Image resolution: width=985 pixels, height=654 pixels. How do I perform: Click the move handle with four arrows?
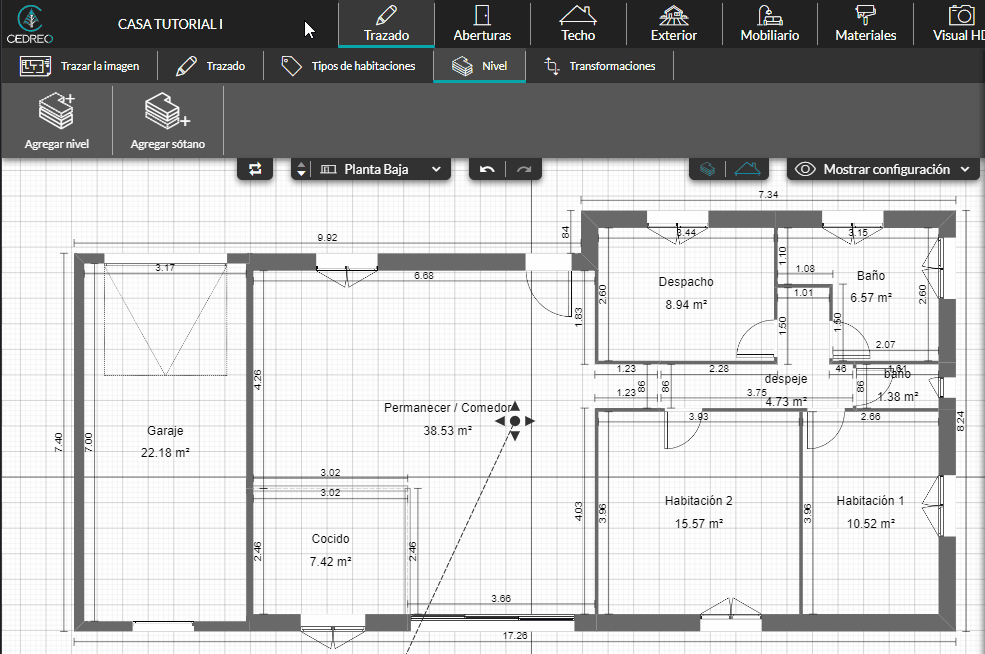click(x=515, y=421)
